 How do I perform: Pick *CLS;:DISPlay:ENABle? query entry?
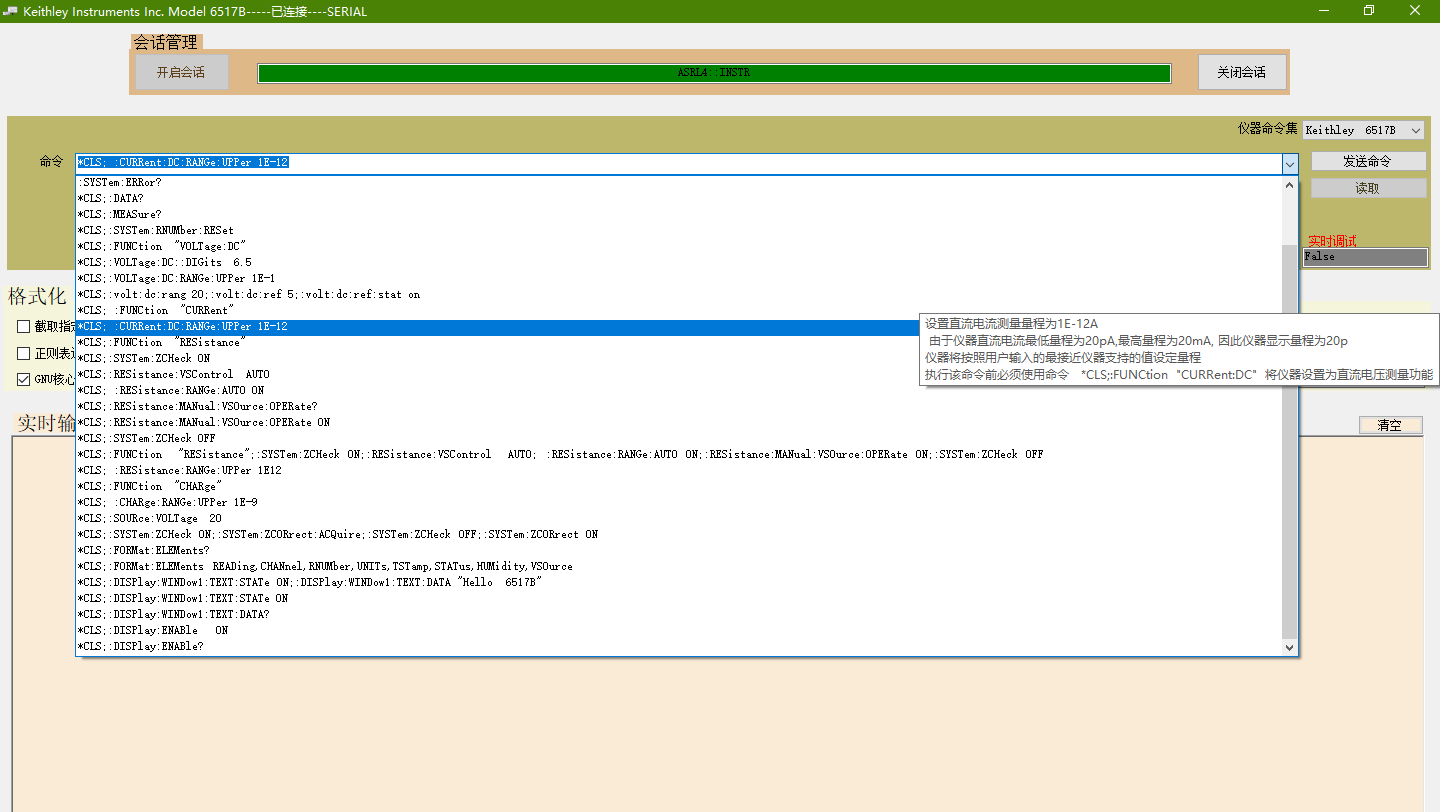pos(679,646)
